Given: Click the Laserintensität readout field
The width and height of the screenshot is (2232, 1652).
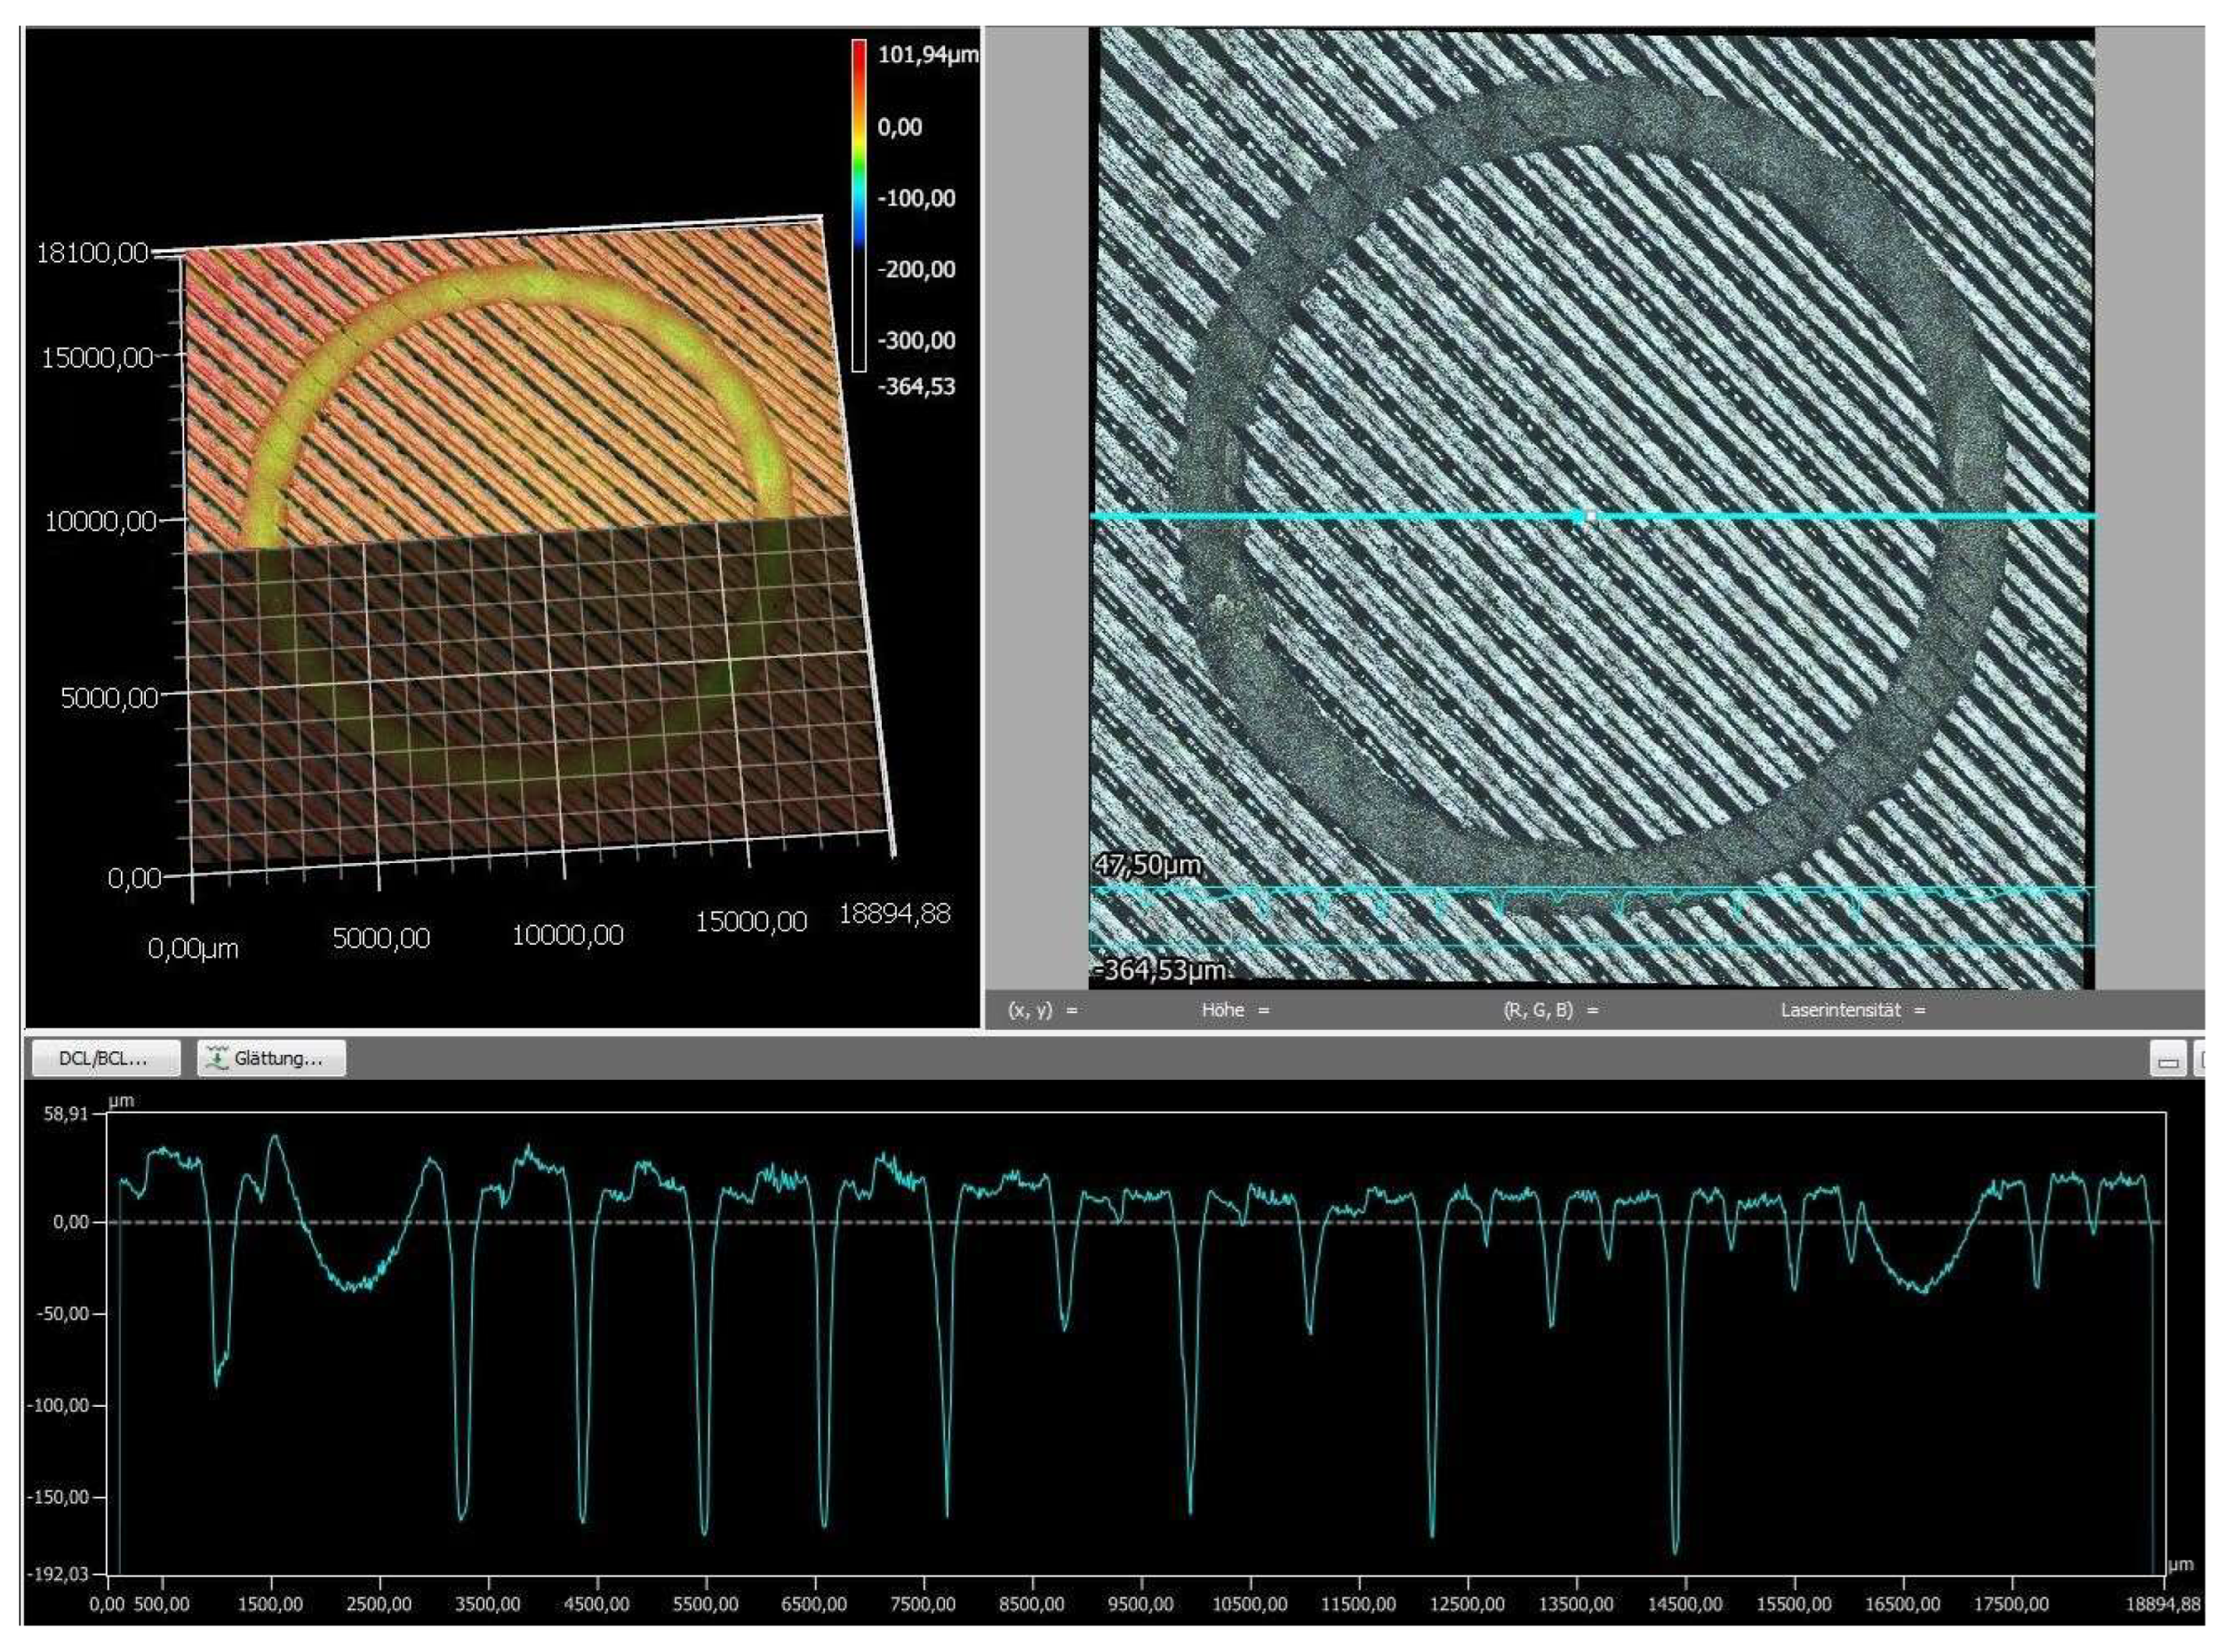Looking at the screenshot, I should coord(1852,1010).
